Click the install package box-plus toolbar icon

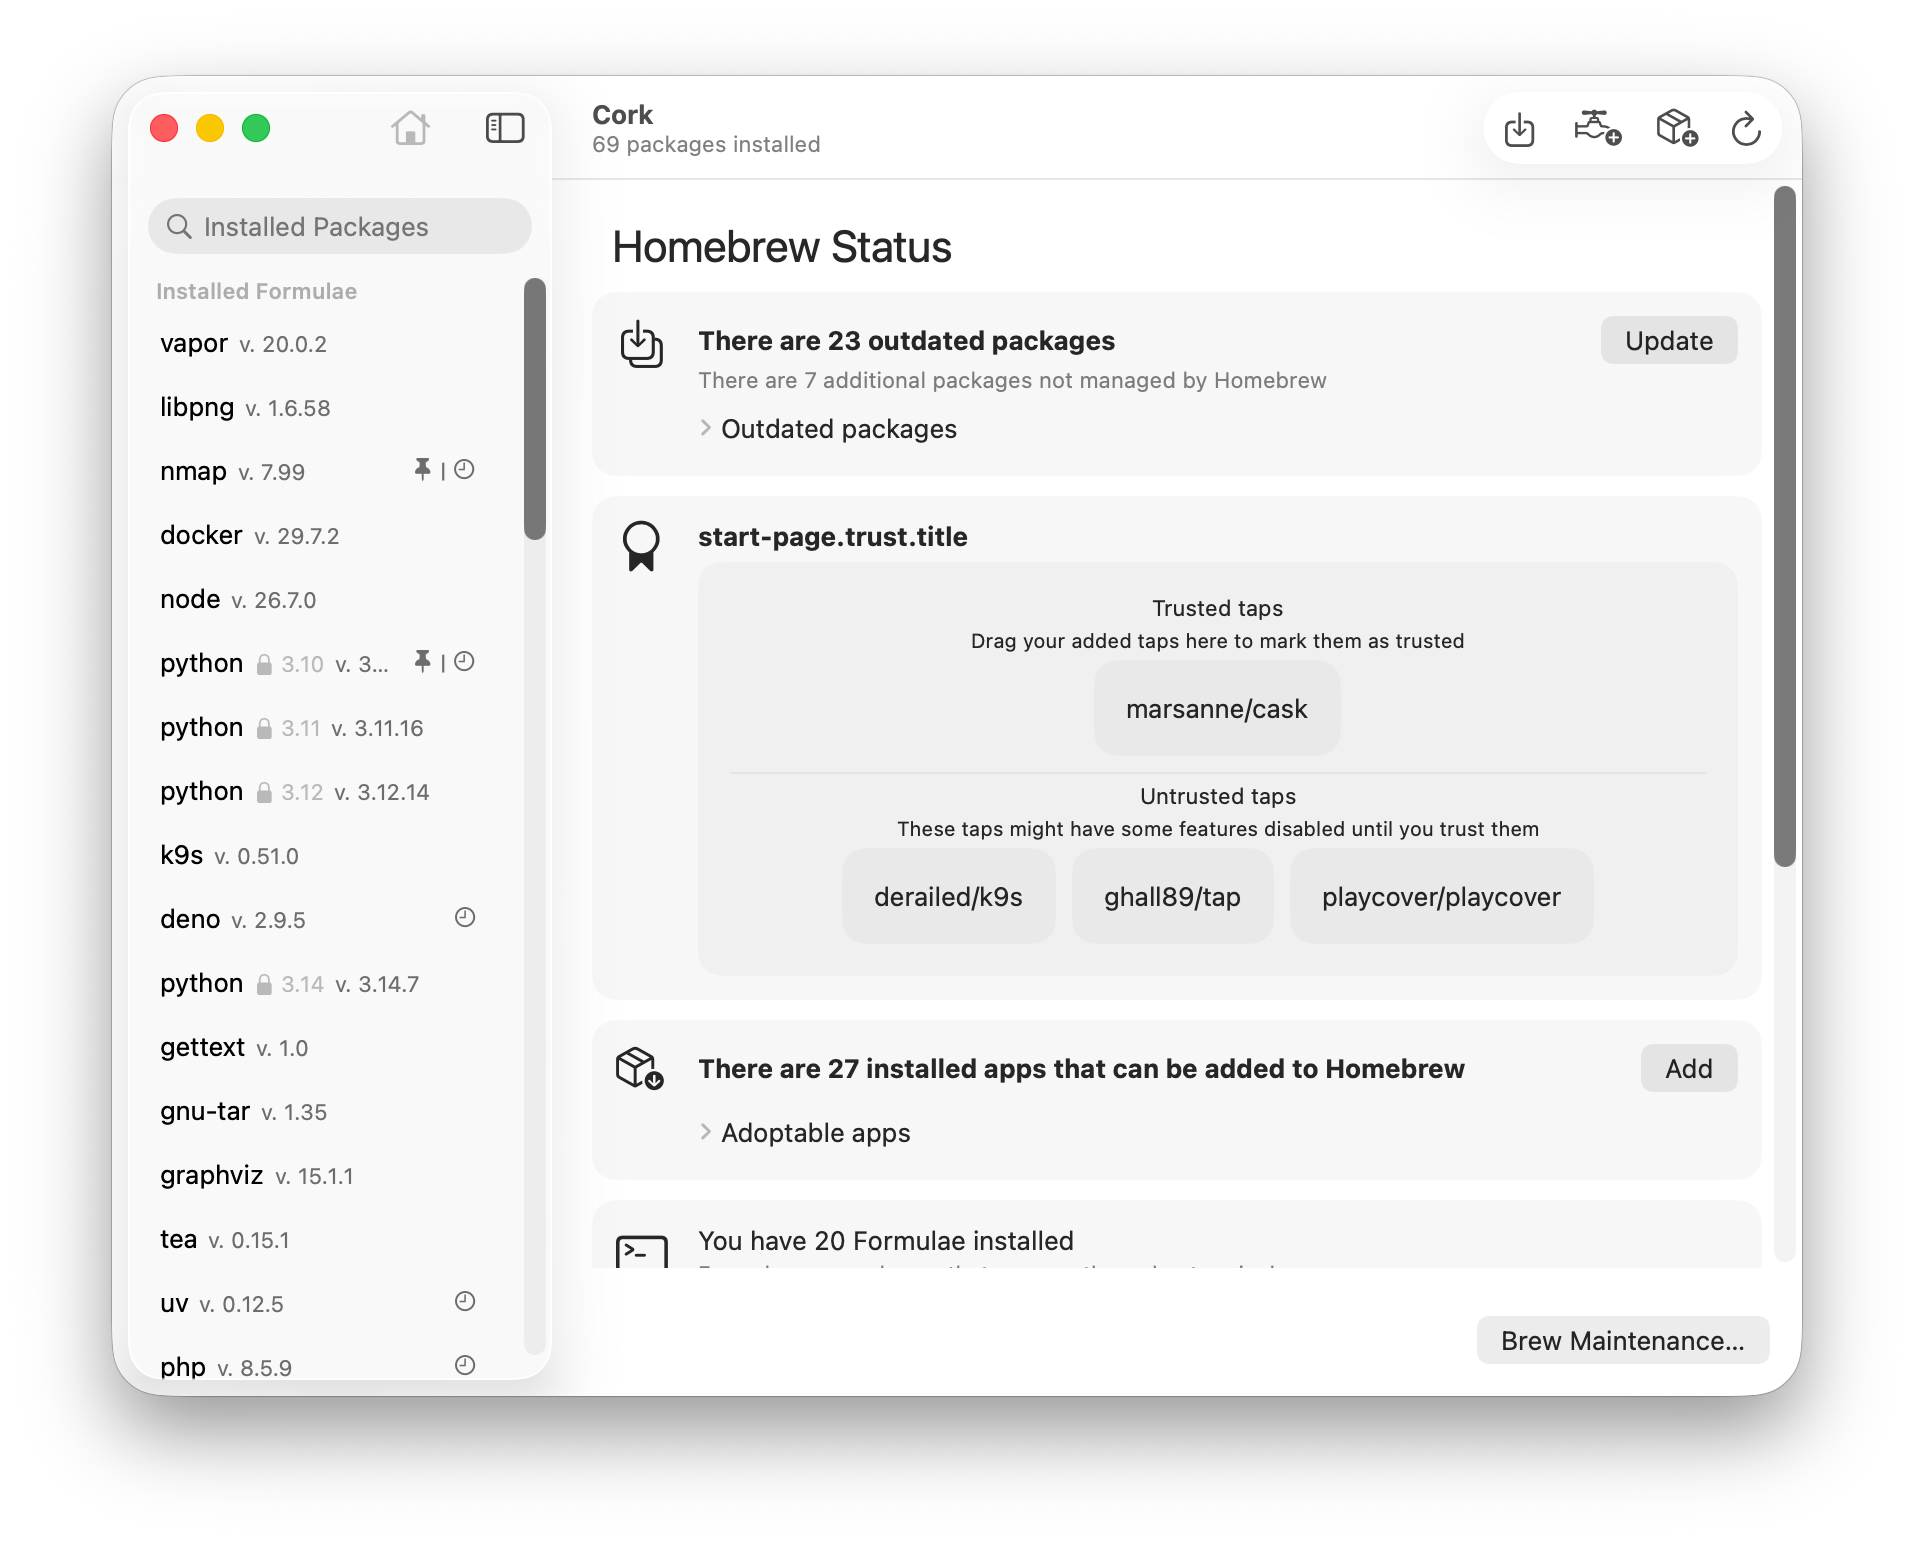[1676, 129]
